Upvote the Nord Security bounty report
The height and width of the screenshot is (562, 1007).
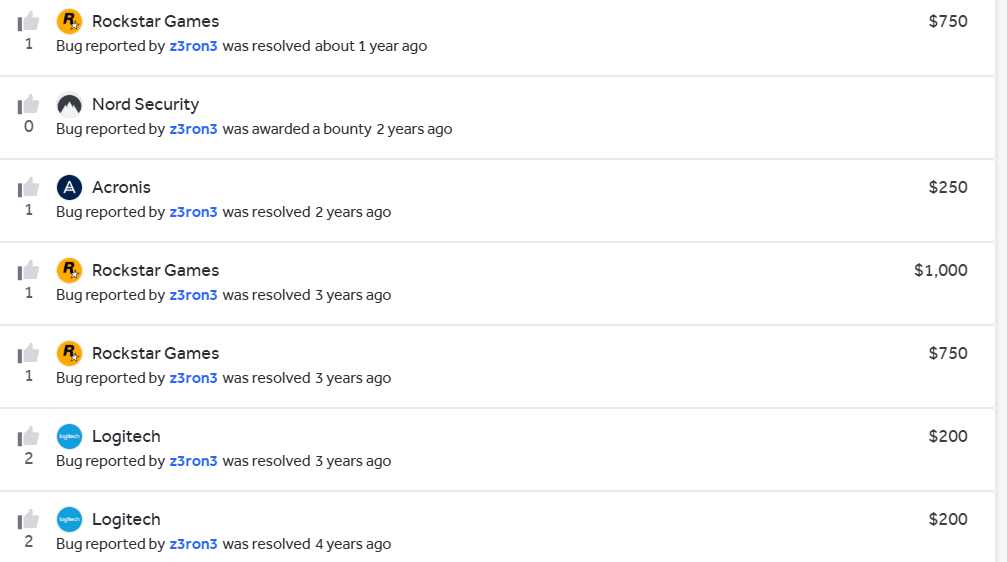click(28, 105)
